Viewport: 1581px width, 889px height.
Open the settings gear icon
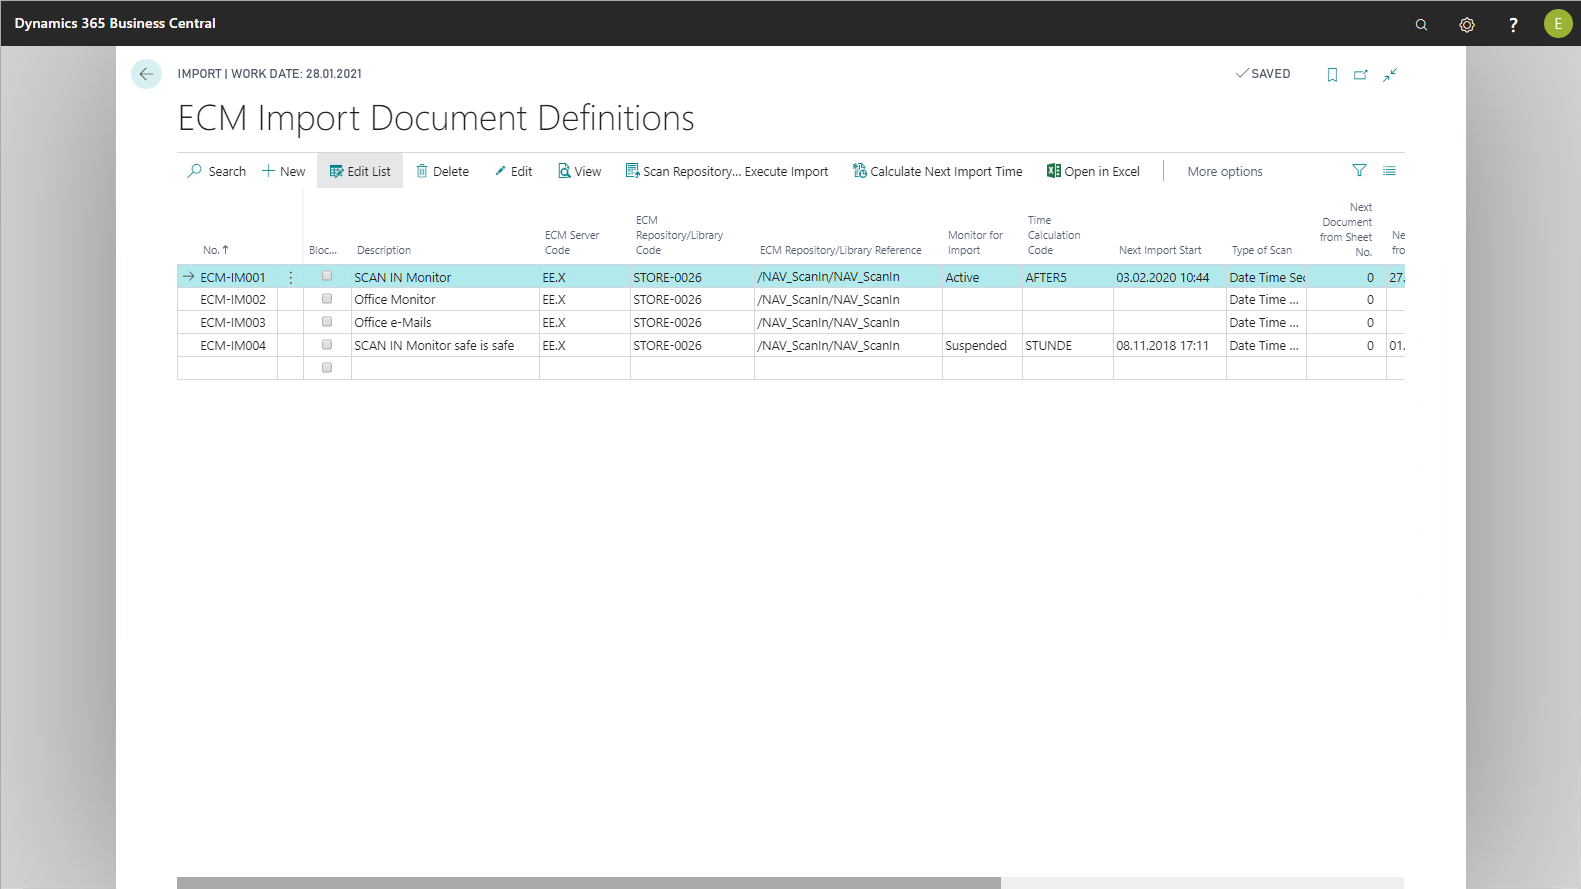click(x=1467, y=24)
